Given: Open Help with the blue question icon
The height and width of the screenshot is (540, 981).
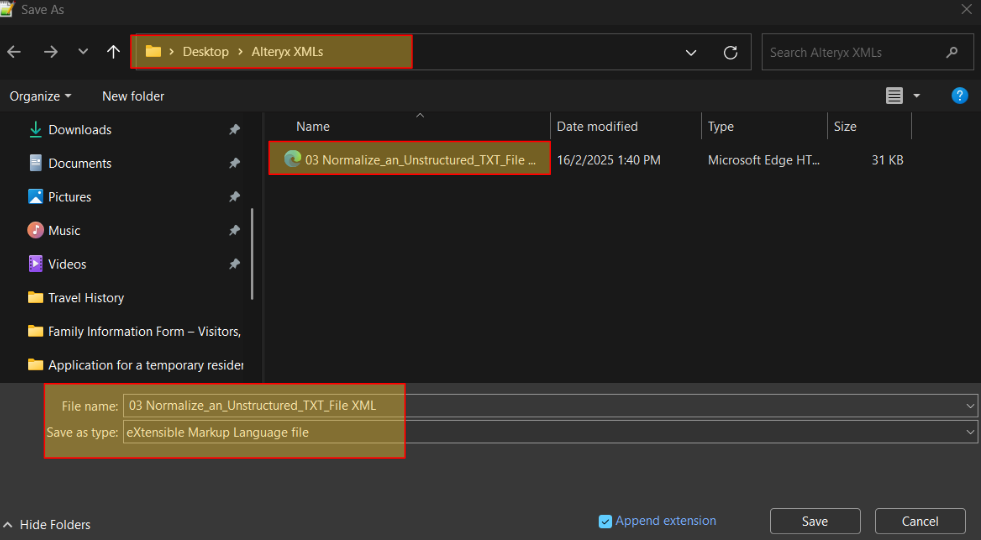Looking at the screenshot, I should pyautogui.click(x=959, y=96).
